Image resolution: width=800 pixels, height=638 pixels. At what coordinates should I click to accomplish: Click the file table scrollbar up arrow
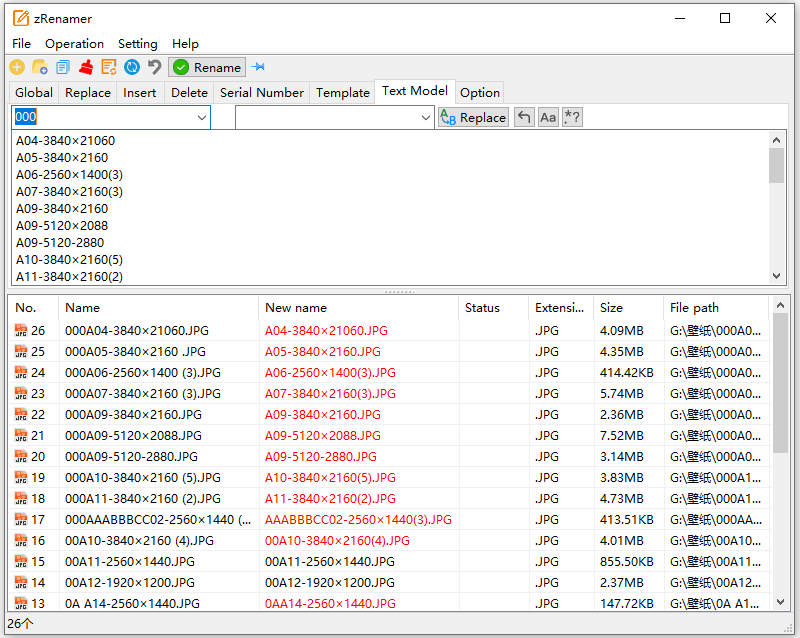(x=780, y=305)
